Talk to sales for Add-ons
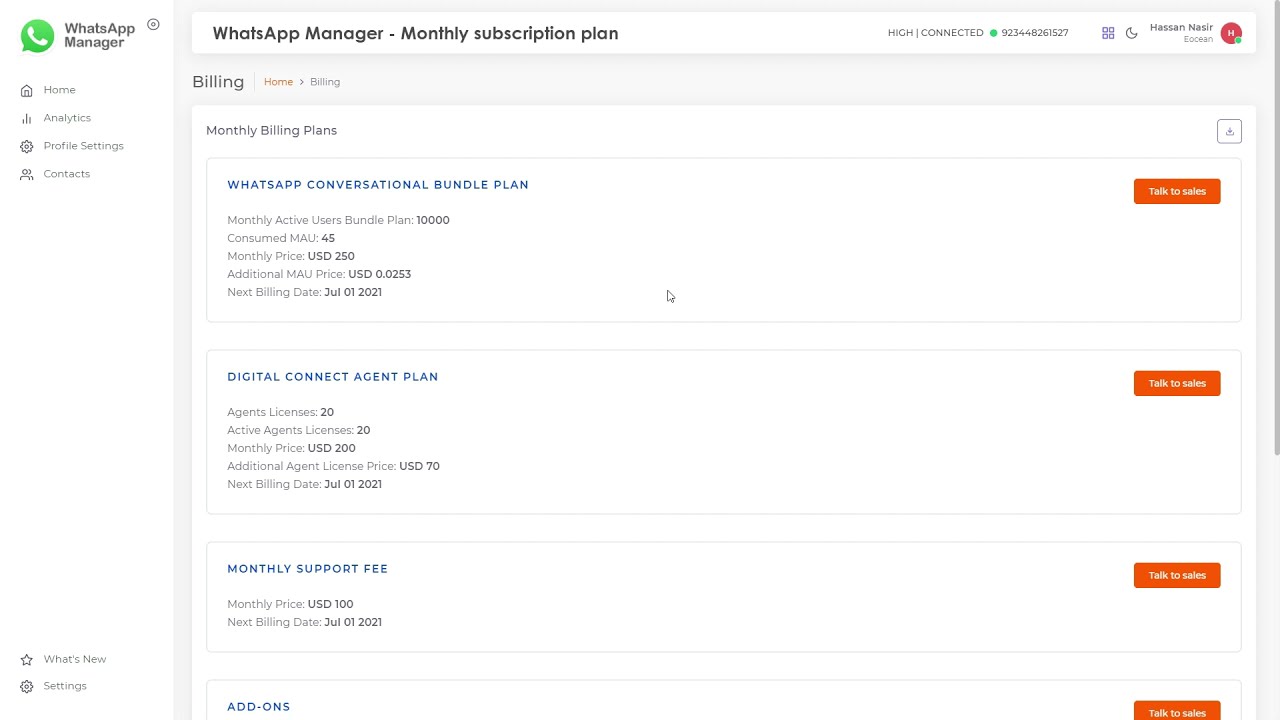 (x=1177, y=711)
